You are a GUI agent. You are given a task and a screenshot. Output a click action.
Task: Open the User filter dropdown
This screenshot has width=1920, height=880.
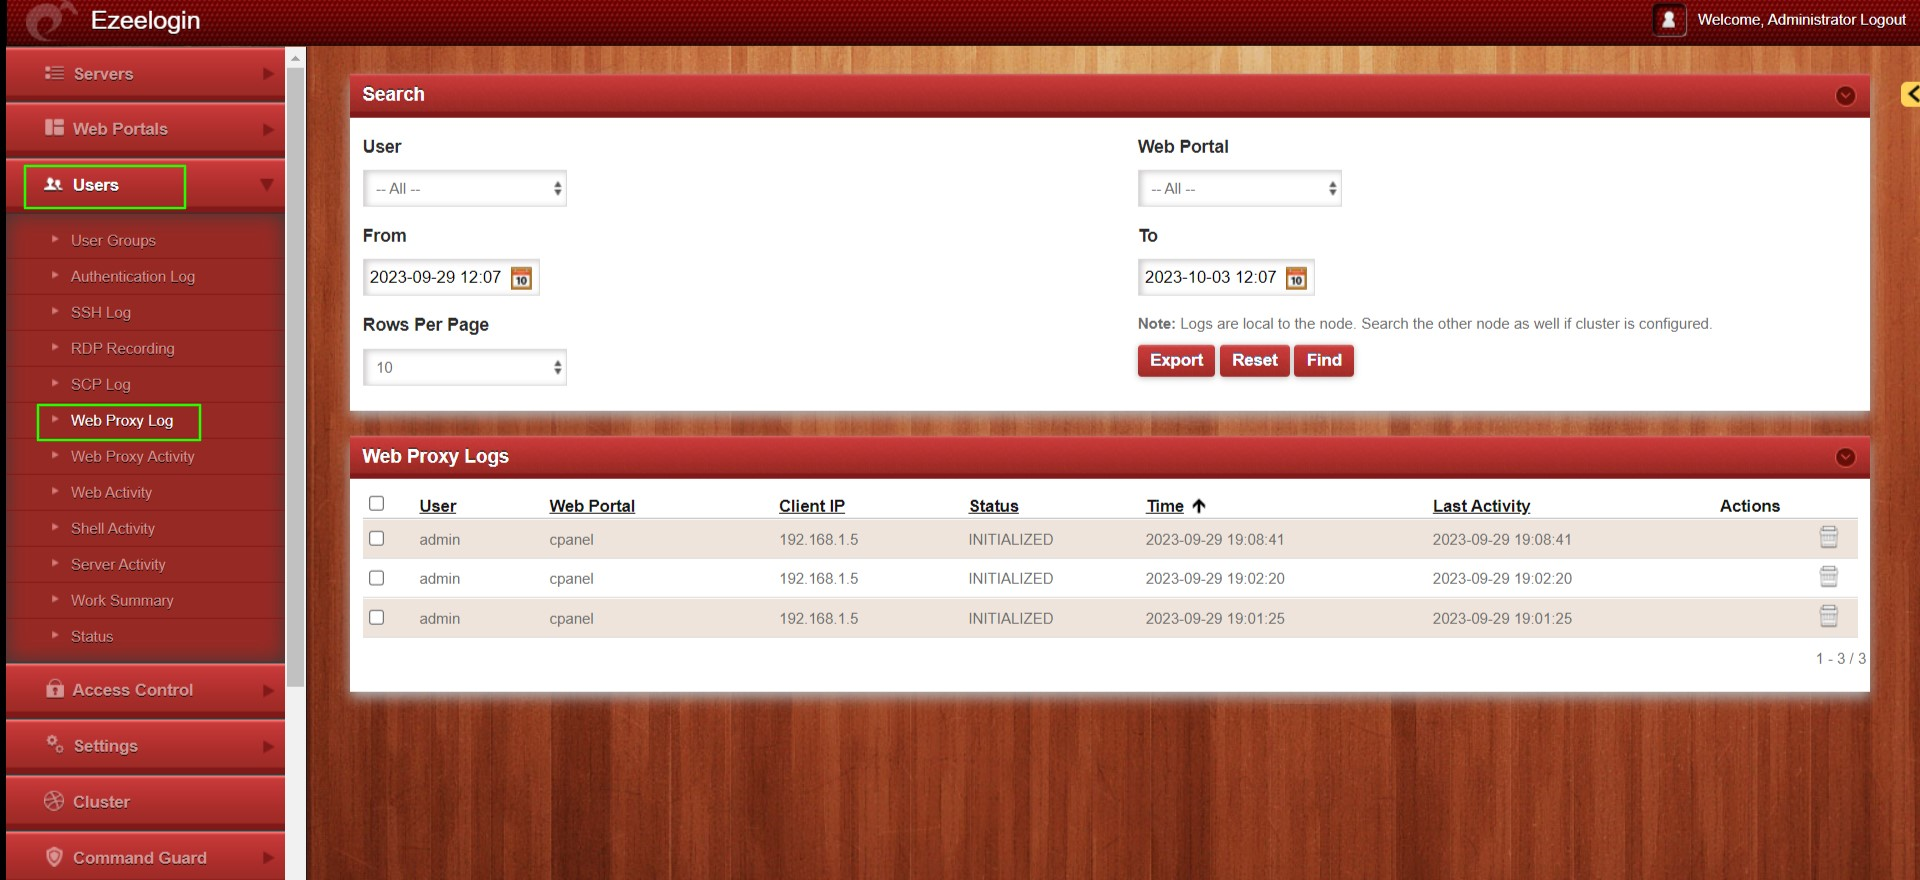coord(465,189)
